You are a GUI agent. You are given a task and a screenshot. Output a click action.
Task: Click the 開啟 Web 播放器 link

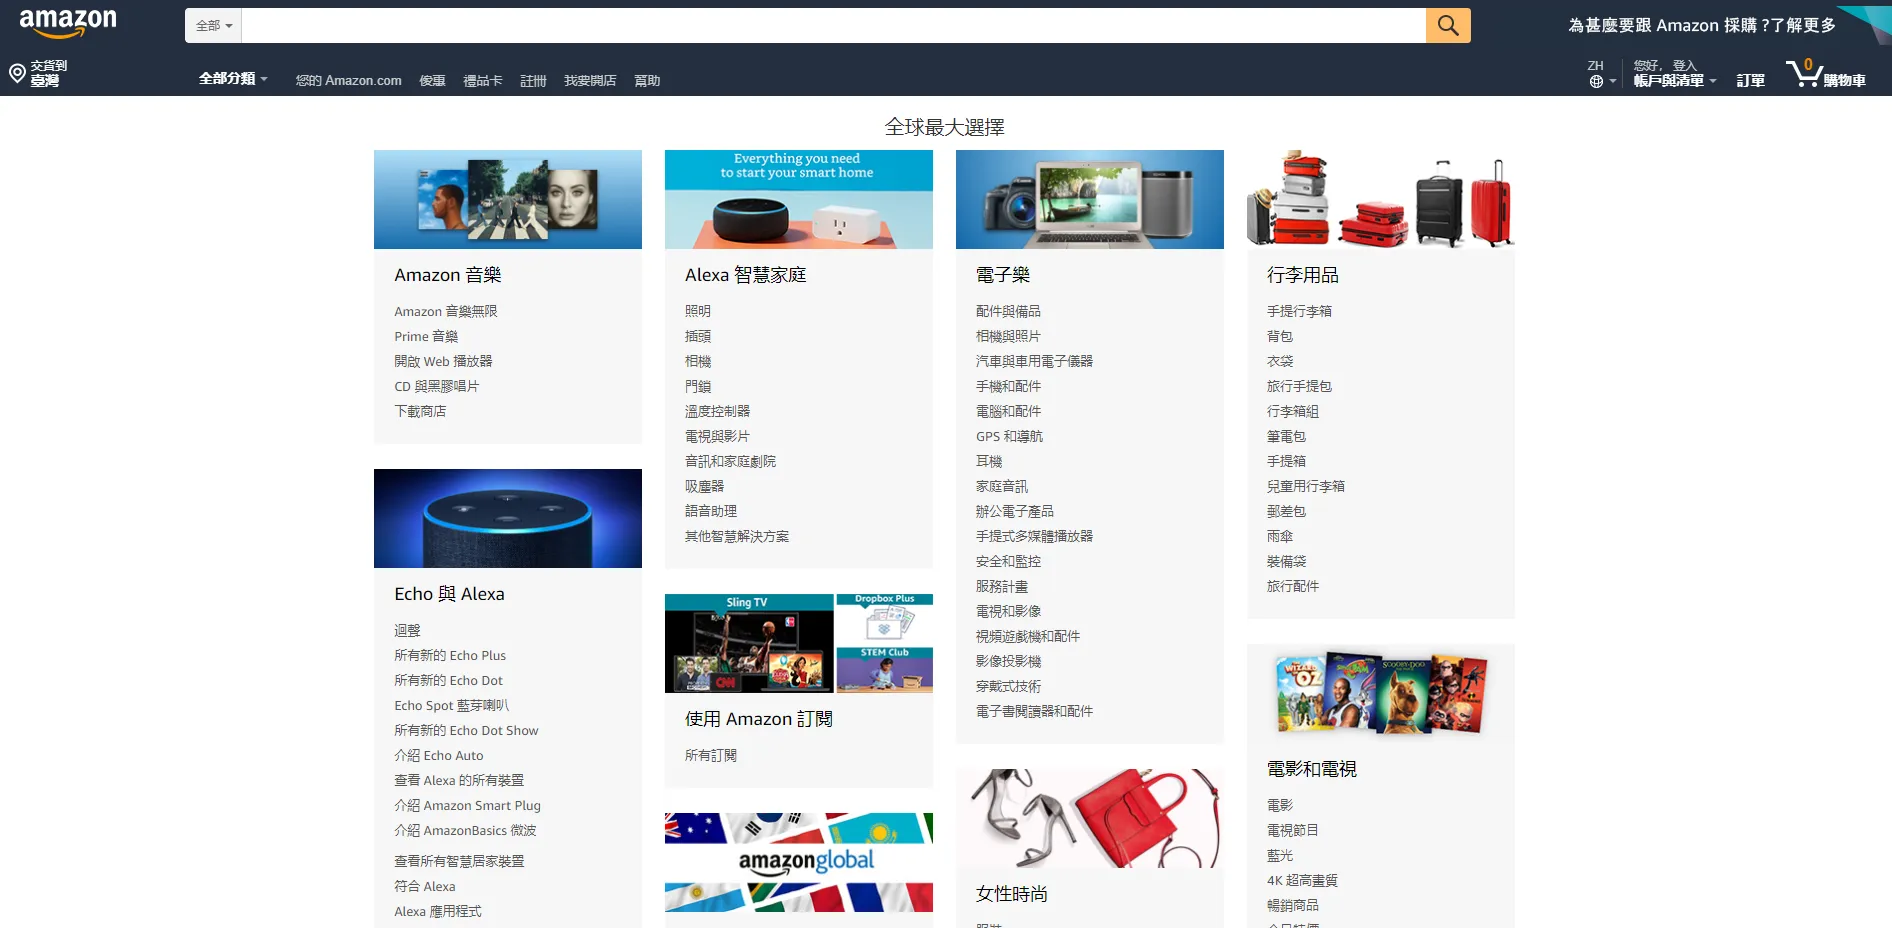point(443,362)
